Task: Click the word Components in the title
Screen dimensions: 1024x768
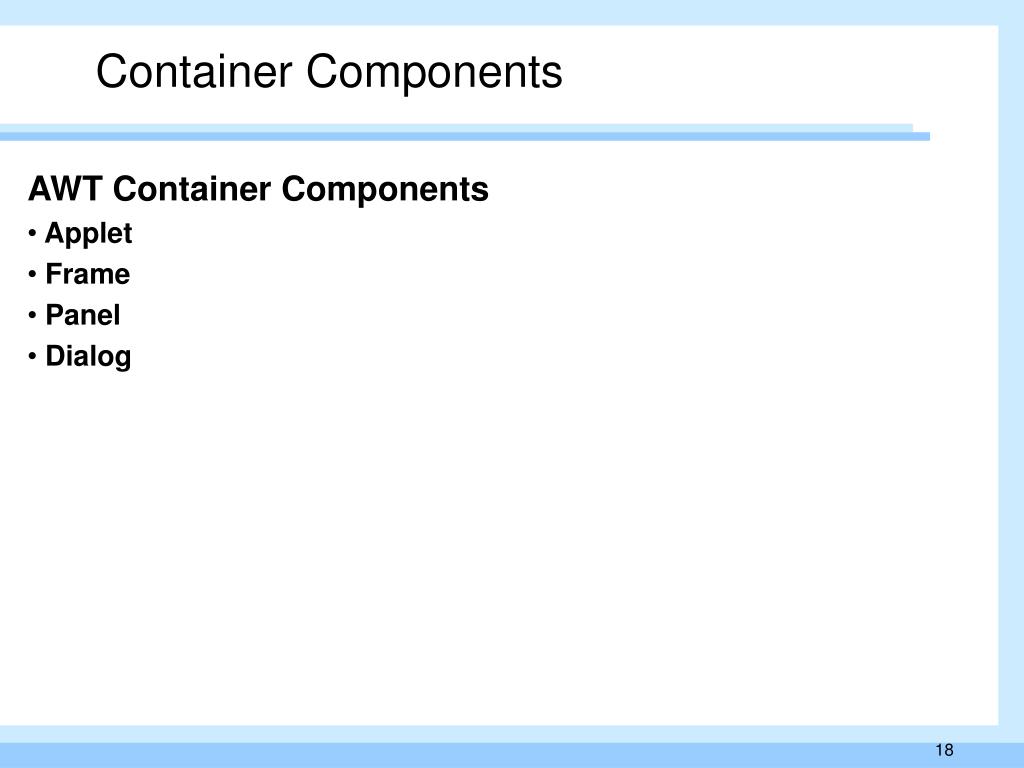Action: (434, 72)
